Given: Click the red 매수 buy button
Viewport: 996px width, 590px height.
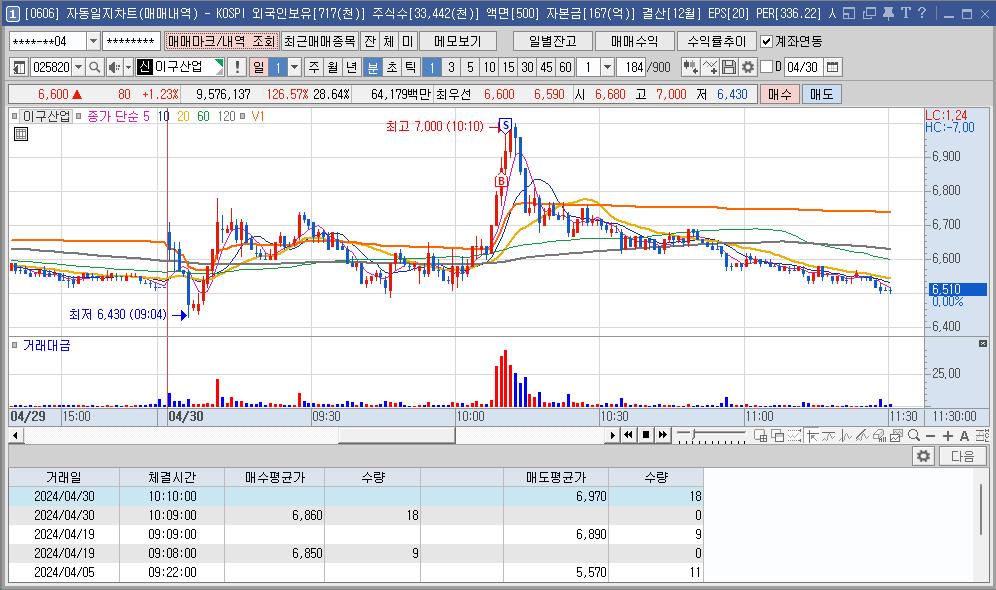Looking at the screenshot, I should point(779,94).
